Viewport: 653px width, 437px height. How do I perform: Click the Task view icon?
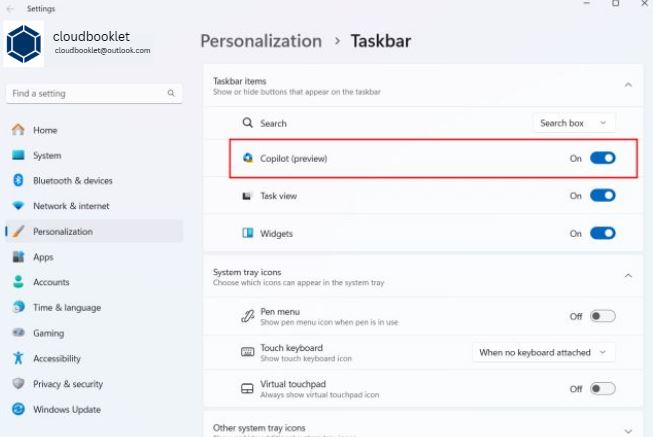247,196
